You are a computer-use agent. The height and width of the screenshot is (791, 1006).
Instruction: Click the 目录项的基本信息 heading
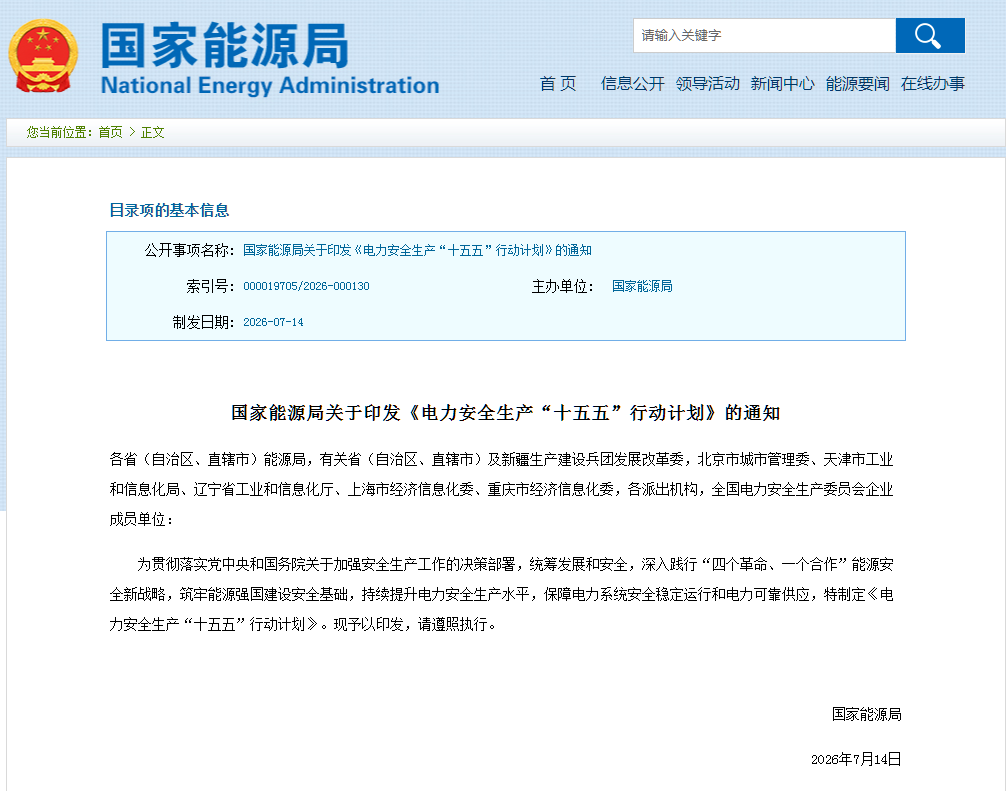click(169, 210)
